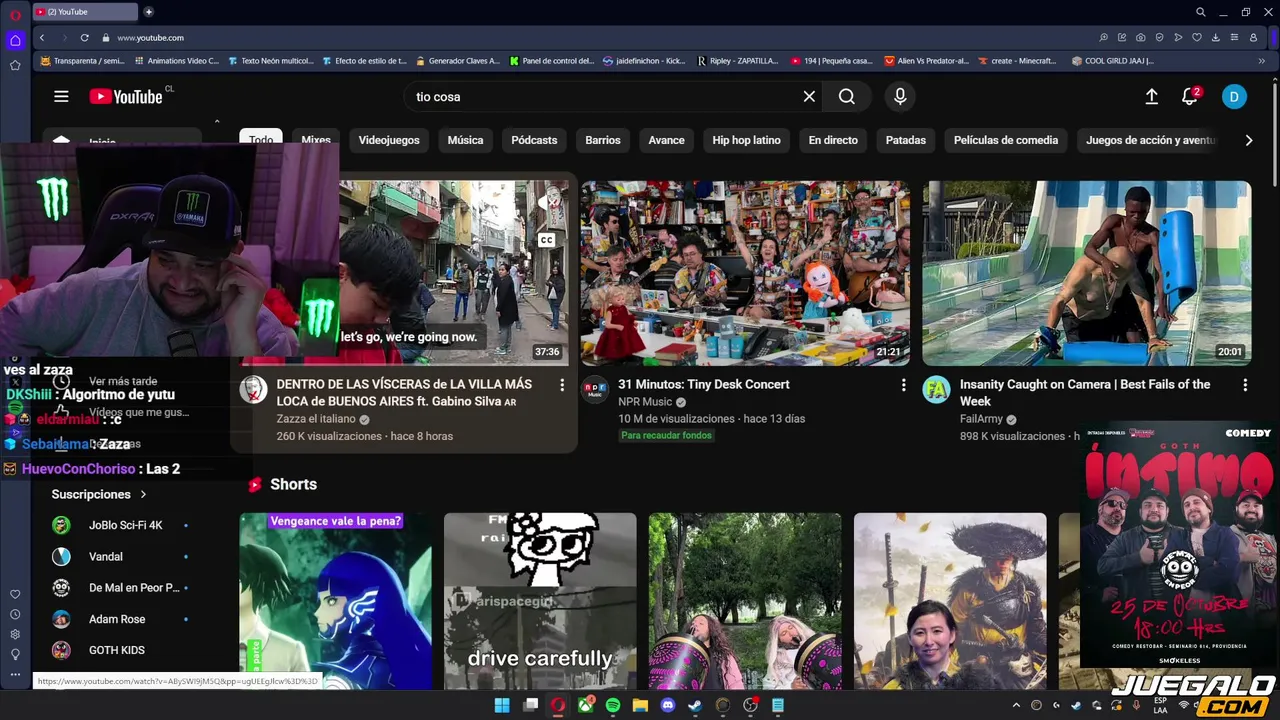Viewport: 1280px width, 720px height.
Task: Select the Música filter chip
Action: pos(465,140)
